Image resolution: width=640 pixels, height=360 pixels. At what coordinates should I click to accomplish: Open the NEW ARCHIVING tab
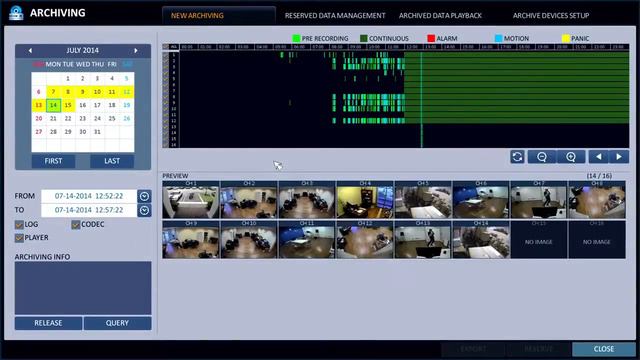218,16
